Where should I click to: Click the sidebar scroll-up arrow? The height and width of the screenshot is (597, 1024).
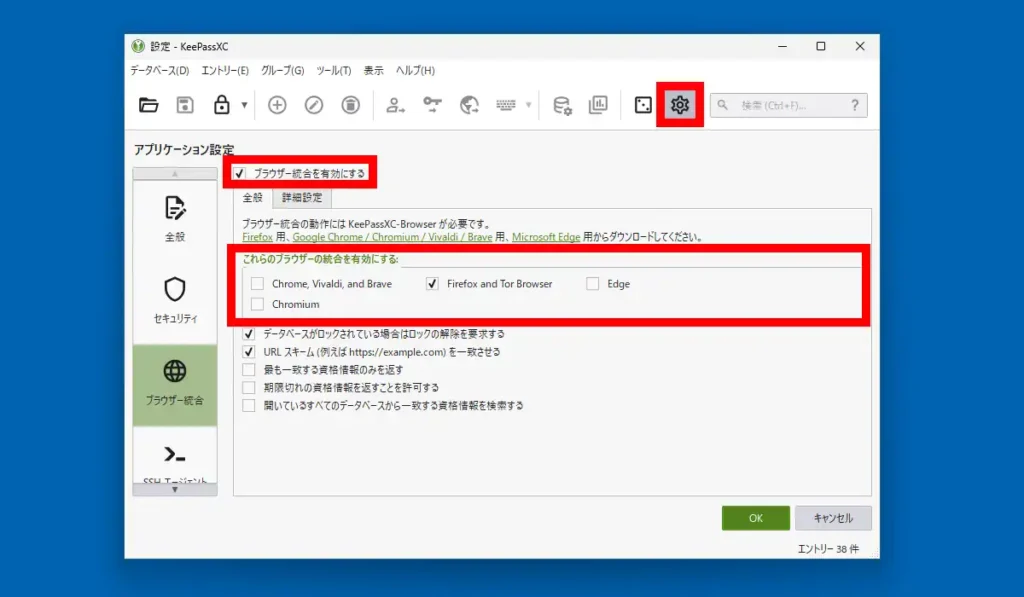175,174
